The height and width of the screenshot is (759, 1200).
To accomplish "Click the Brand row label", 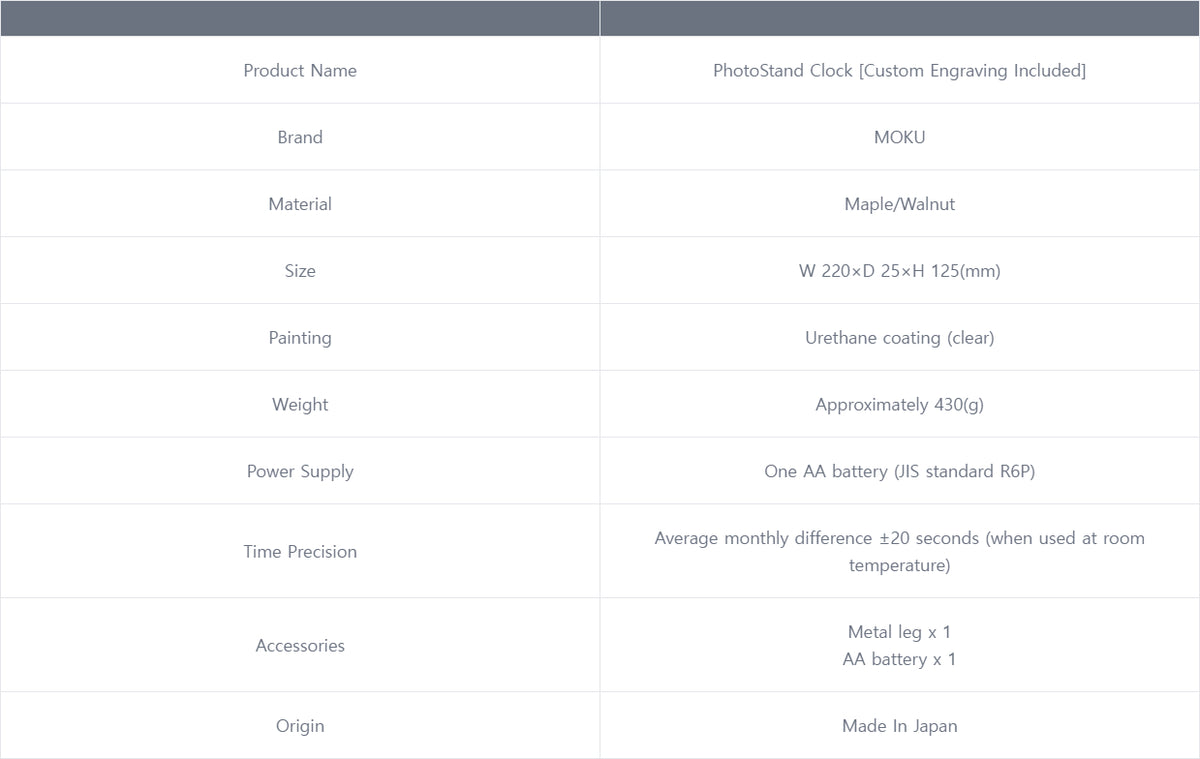I will pyautogui.click(x=300, y=137).
